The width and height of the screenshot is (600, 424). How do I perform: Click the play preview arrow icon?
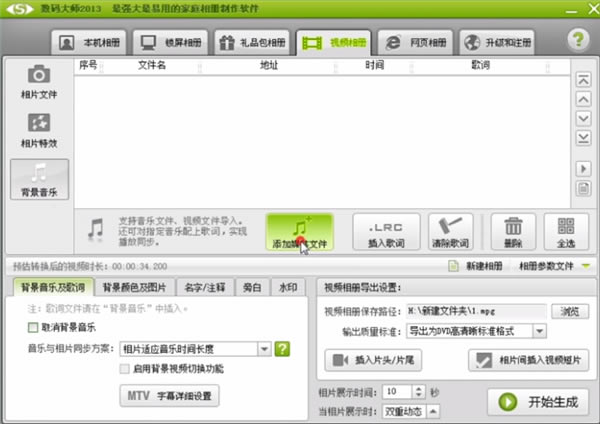[x=583, y=169]
